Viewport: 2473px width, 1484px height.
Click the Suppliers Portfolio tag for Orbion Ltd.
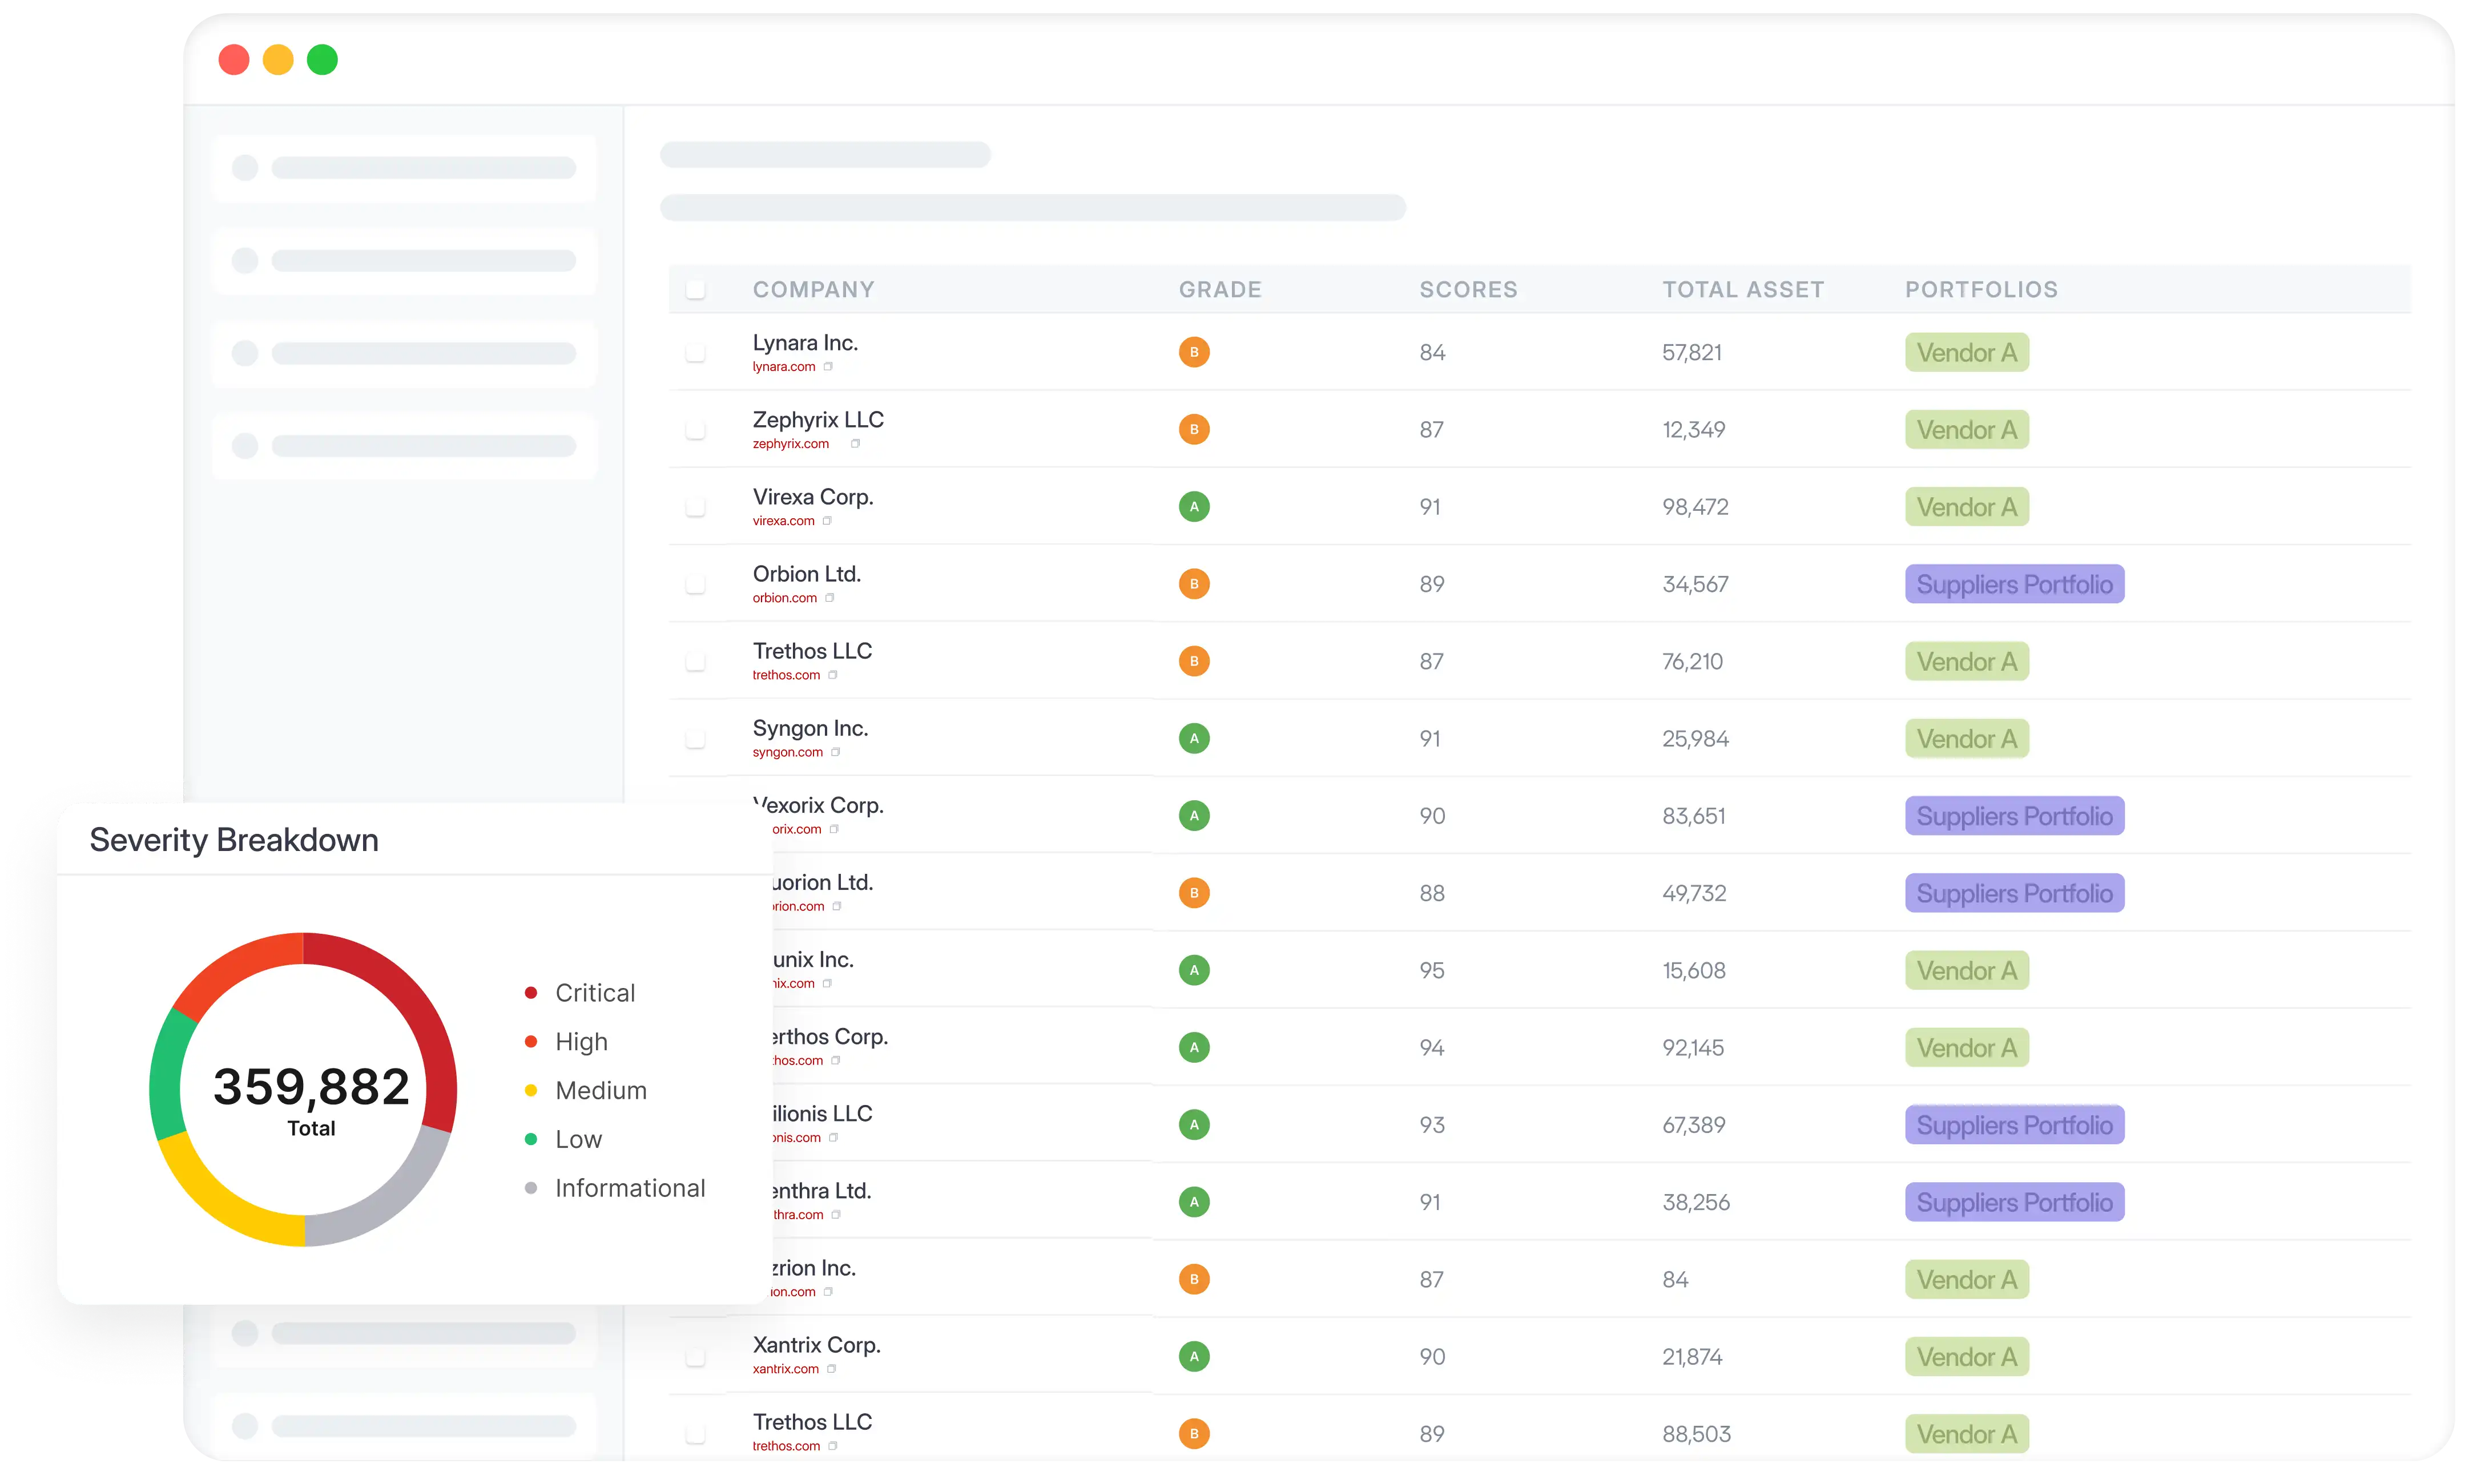click(2014, 584)
